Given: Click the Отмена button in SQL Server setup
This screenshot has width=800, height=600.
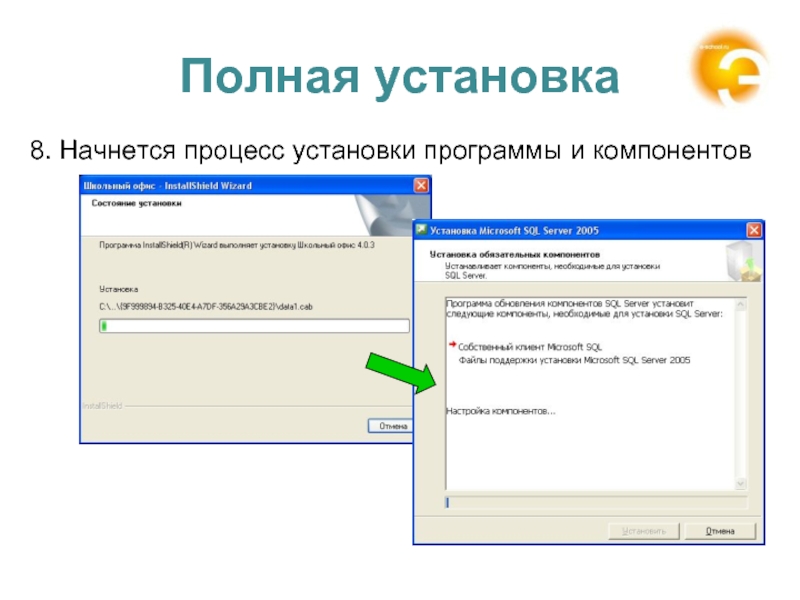Looking at the screenshot, I should pos(720,531).
